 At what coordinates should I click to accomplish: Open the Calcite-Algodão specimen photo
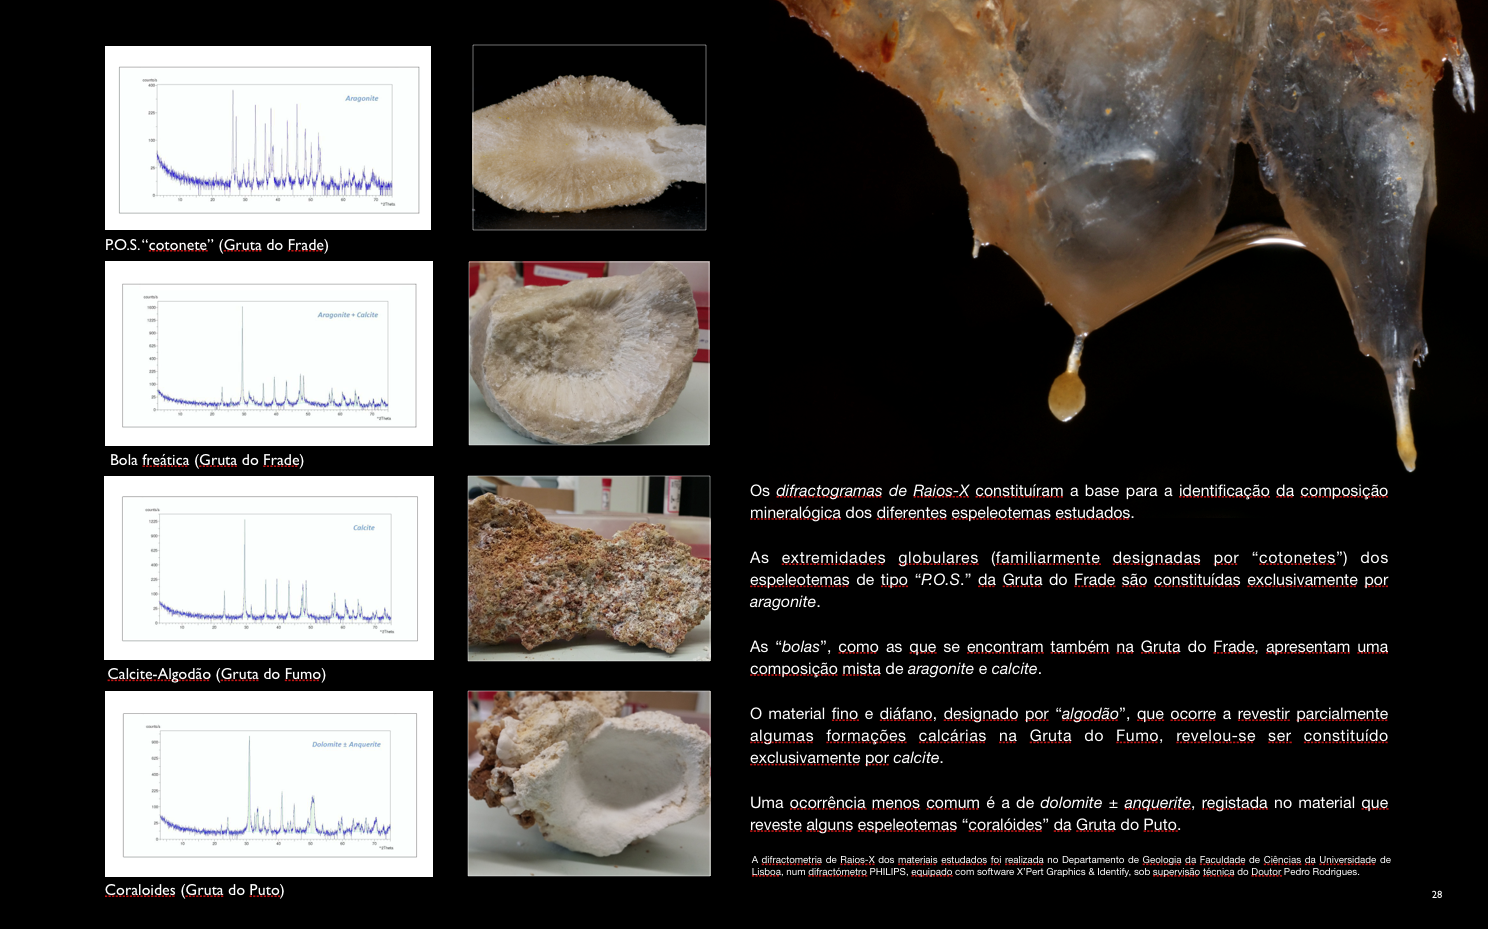pos(588,567)
